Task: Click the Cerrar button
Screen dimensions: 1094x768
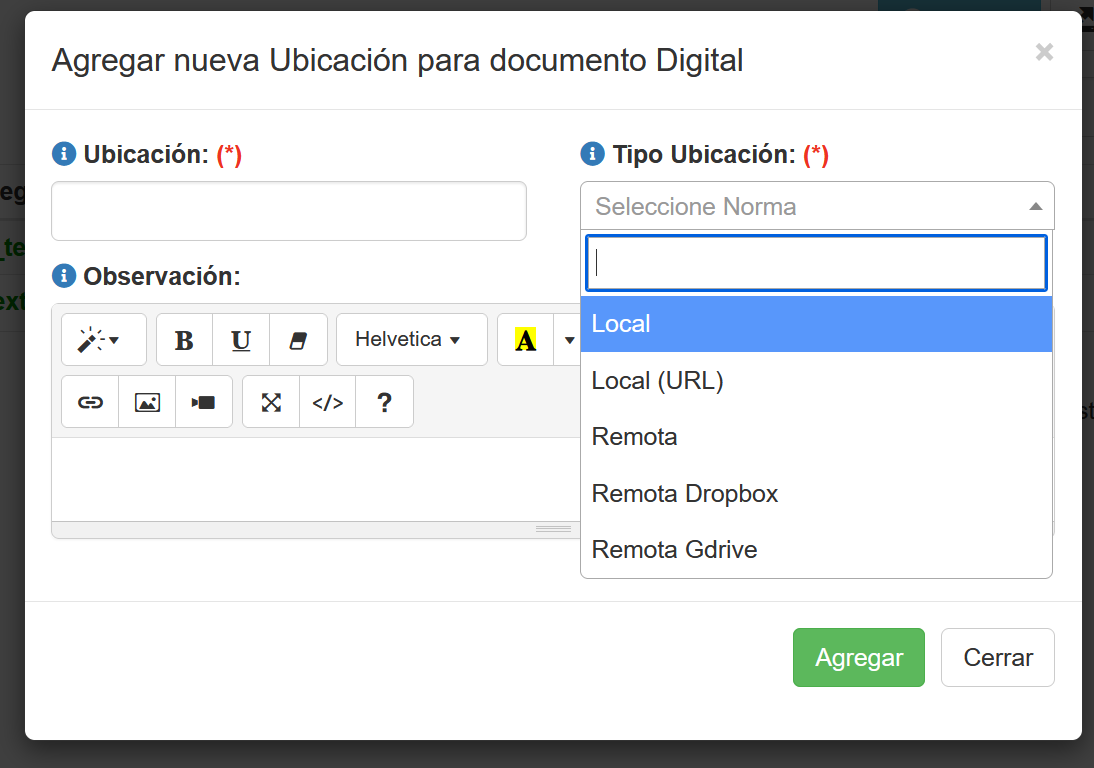Action: coord(997,657)
